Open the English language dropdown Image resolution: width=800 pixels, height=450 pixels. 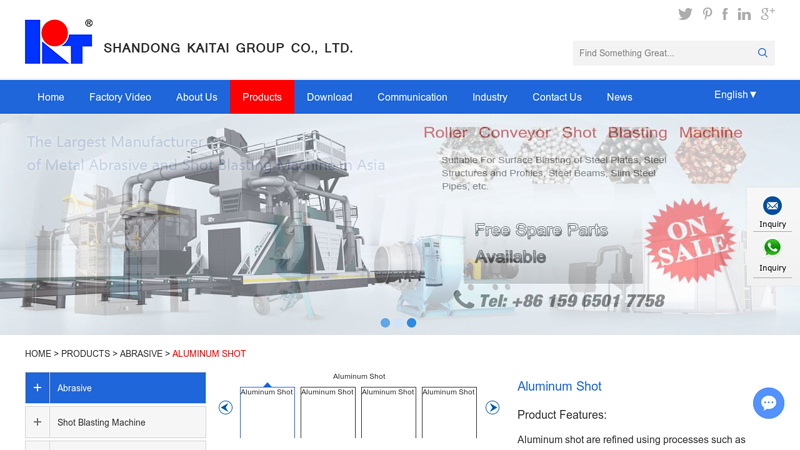click(x=735, y=95)
